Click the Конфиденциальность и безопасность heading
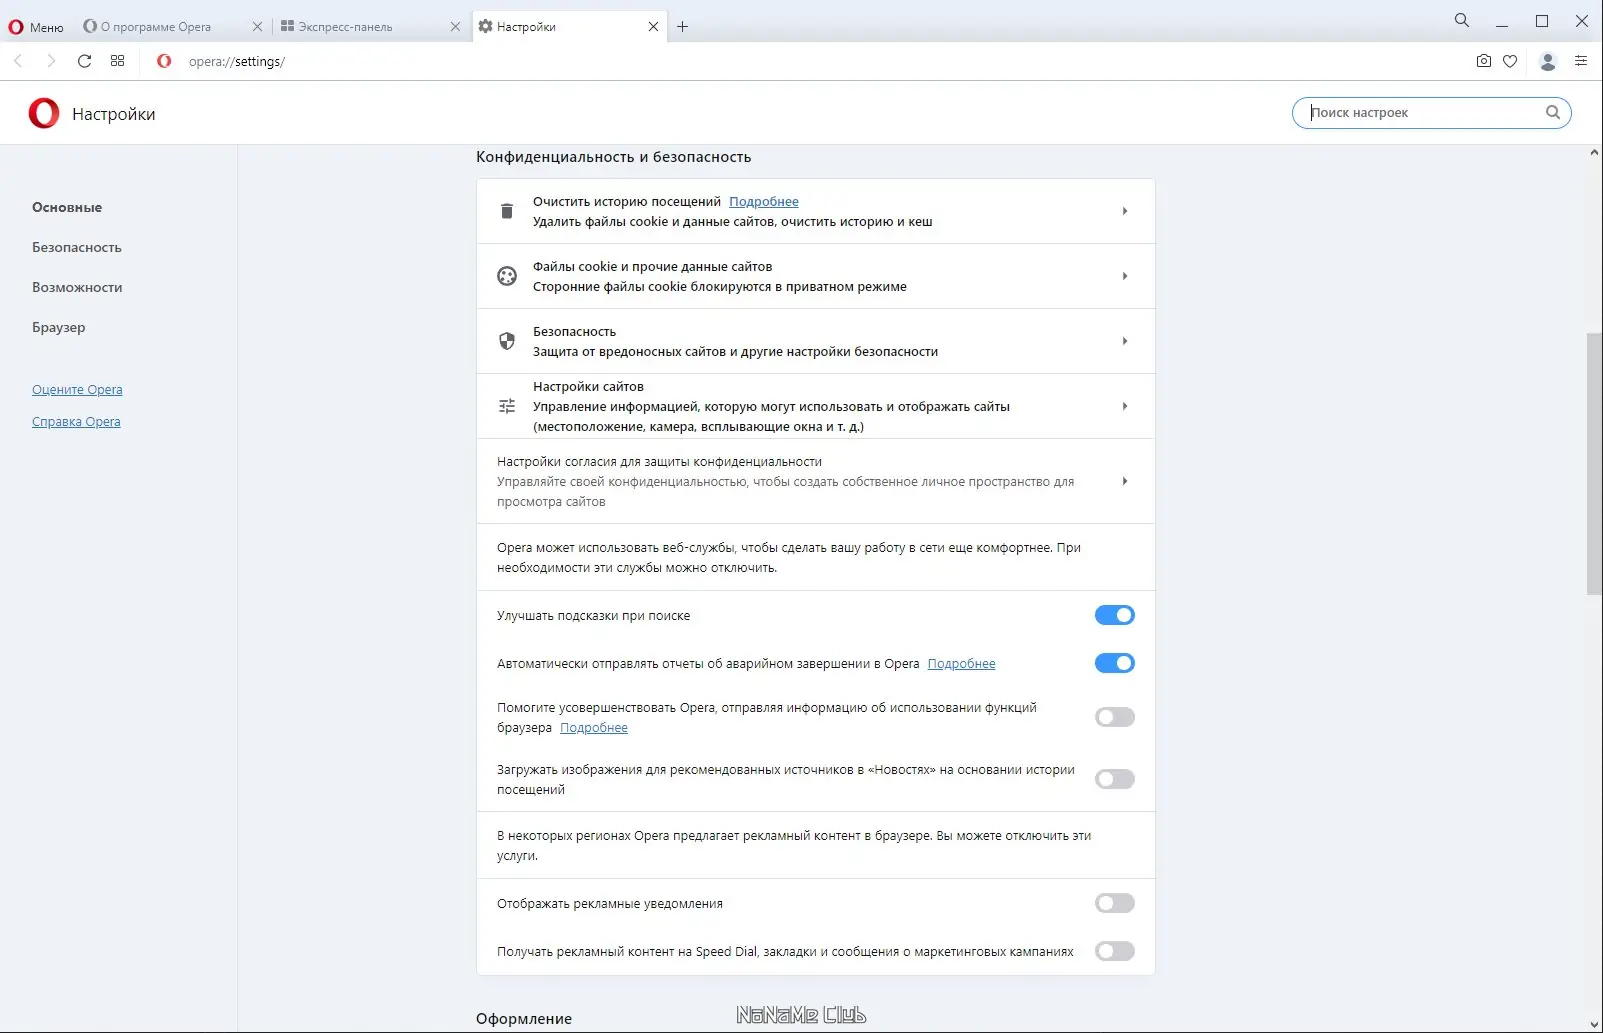This screenshot has height=1033, width=1603. click(613, 157)
